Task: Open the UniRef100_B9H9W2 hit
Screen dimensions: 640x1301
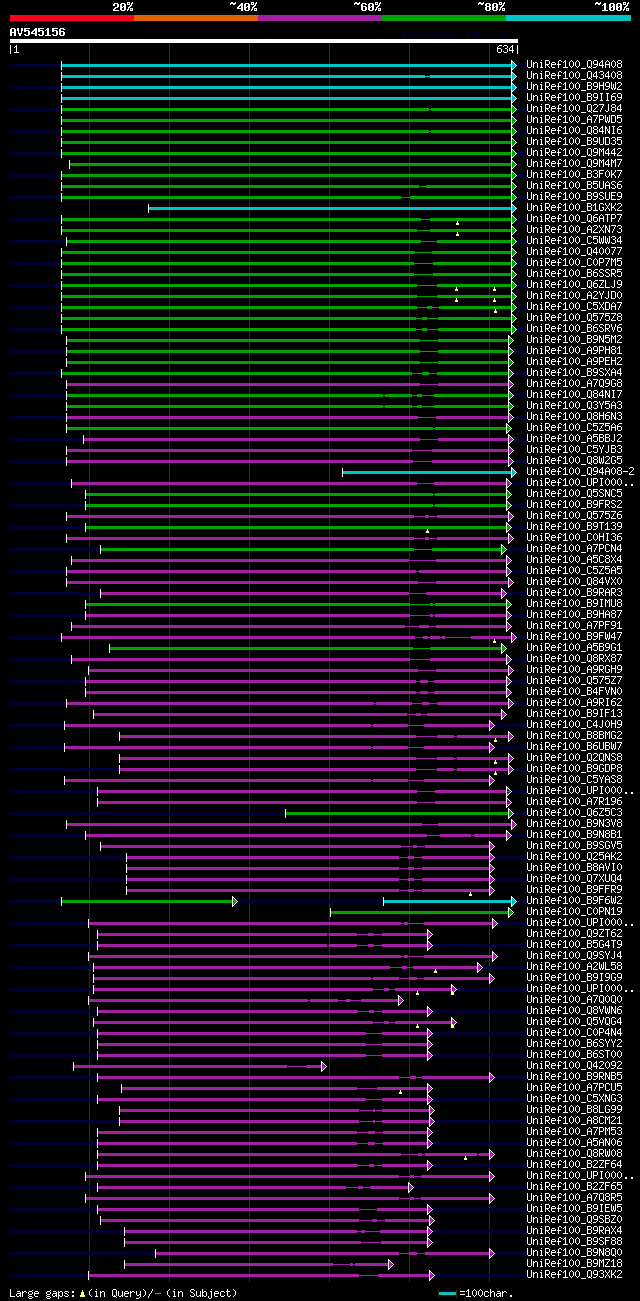Action: [574, 86]
